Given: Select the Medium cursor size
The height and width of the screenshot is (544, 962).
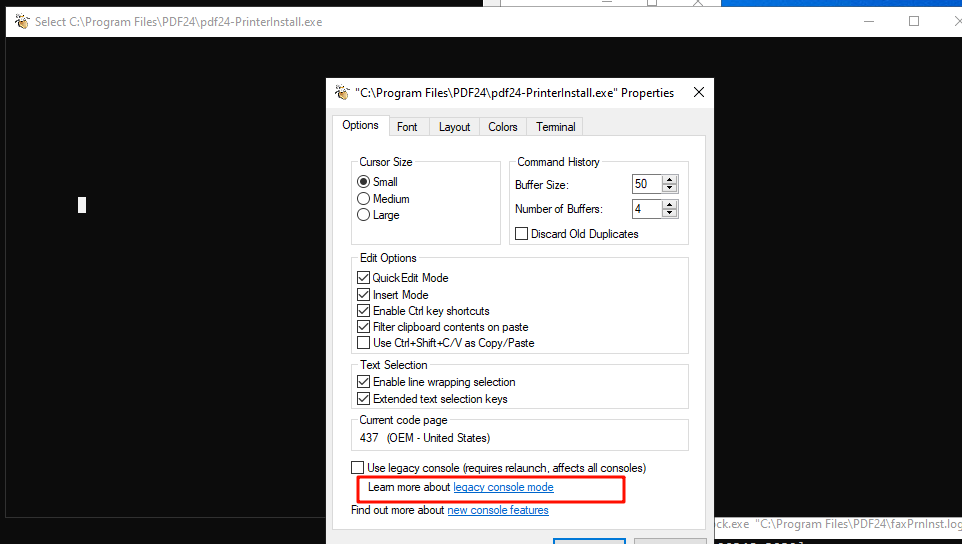Looking at the screenshot, I should 364,199.
